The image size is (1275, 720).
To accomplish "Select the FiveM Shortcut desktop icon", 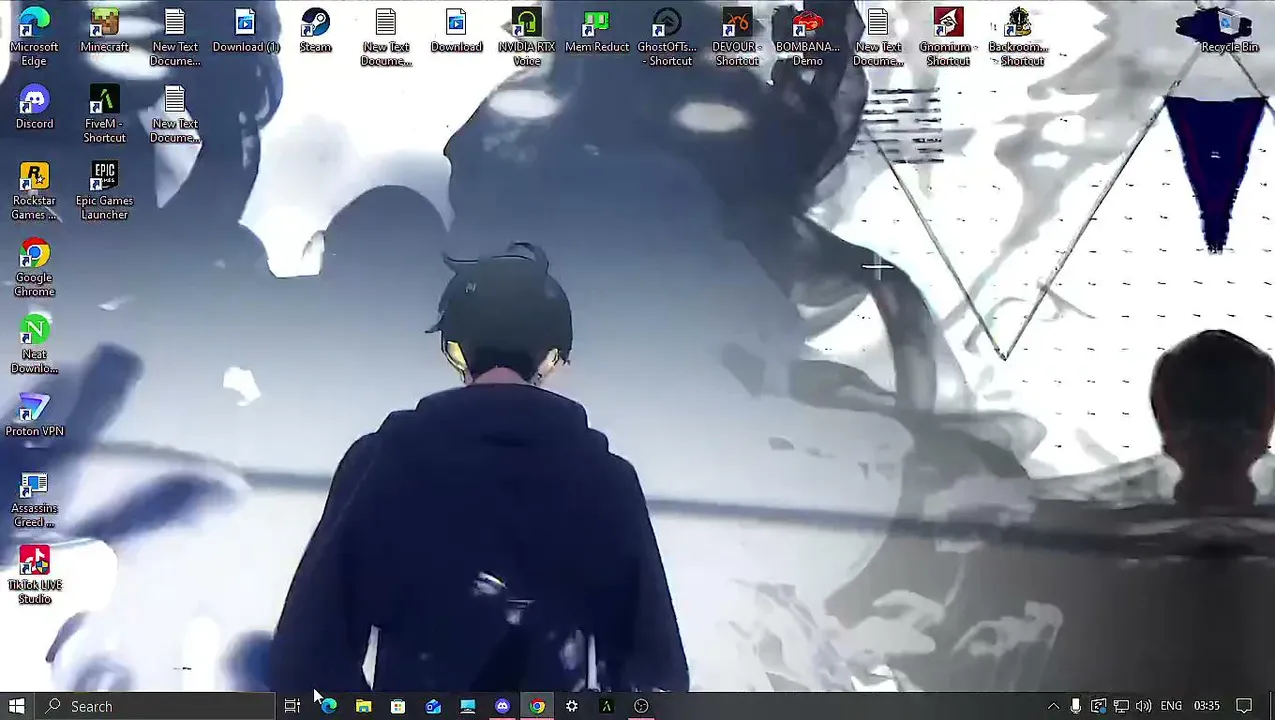I will tap(104, 114).
